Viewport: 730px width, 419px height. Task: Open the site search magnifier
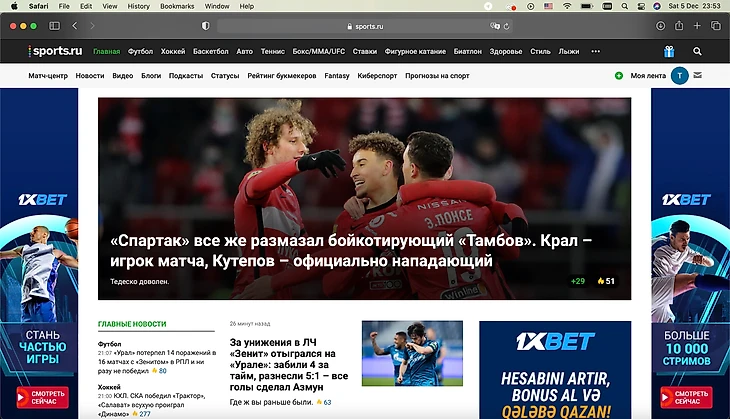coord(697,51)
